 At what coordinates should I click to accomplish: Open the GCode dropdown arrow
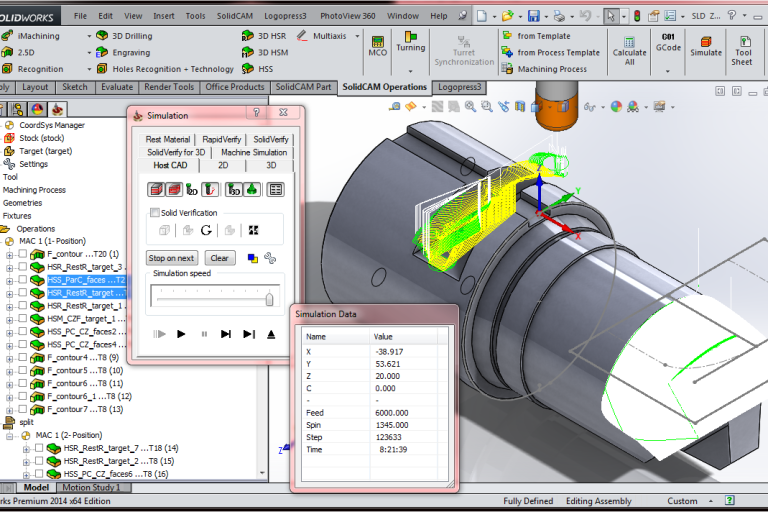click(x=668, y=71)
